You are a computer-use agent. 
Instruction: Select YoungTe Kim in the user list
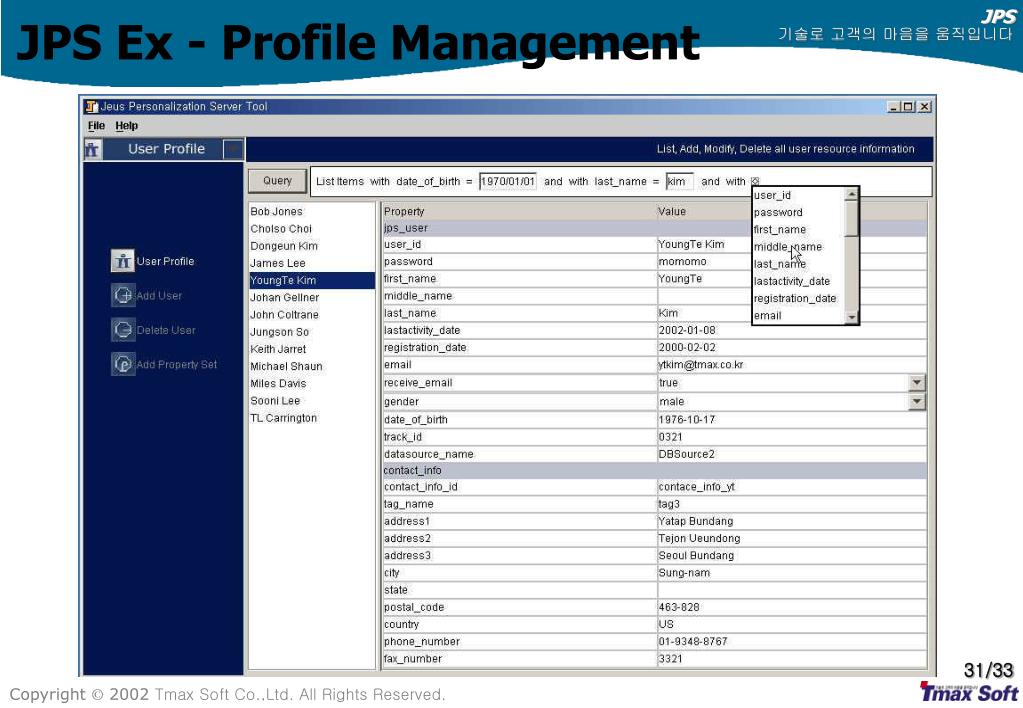tap(311, 280)
